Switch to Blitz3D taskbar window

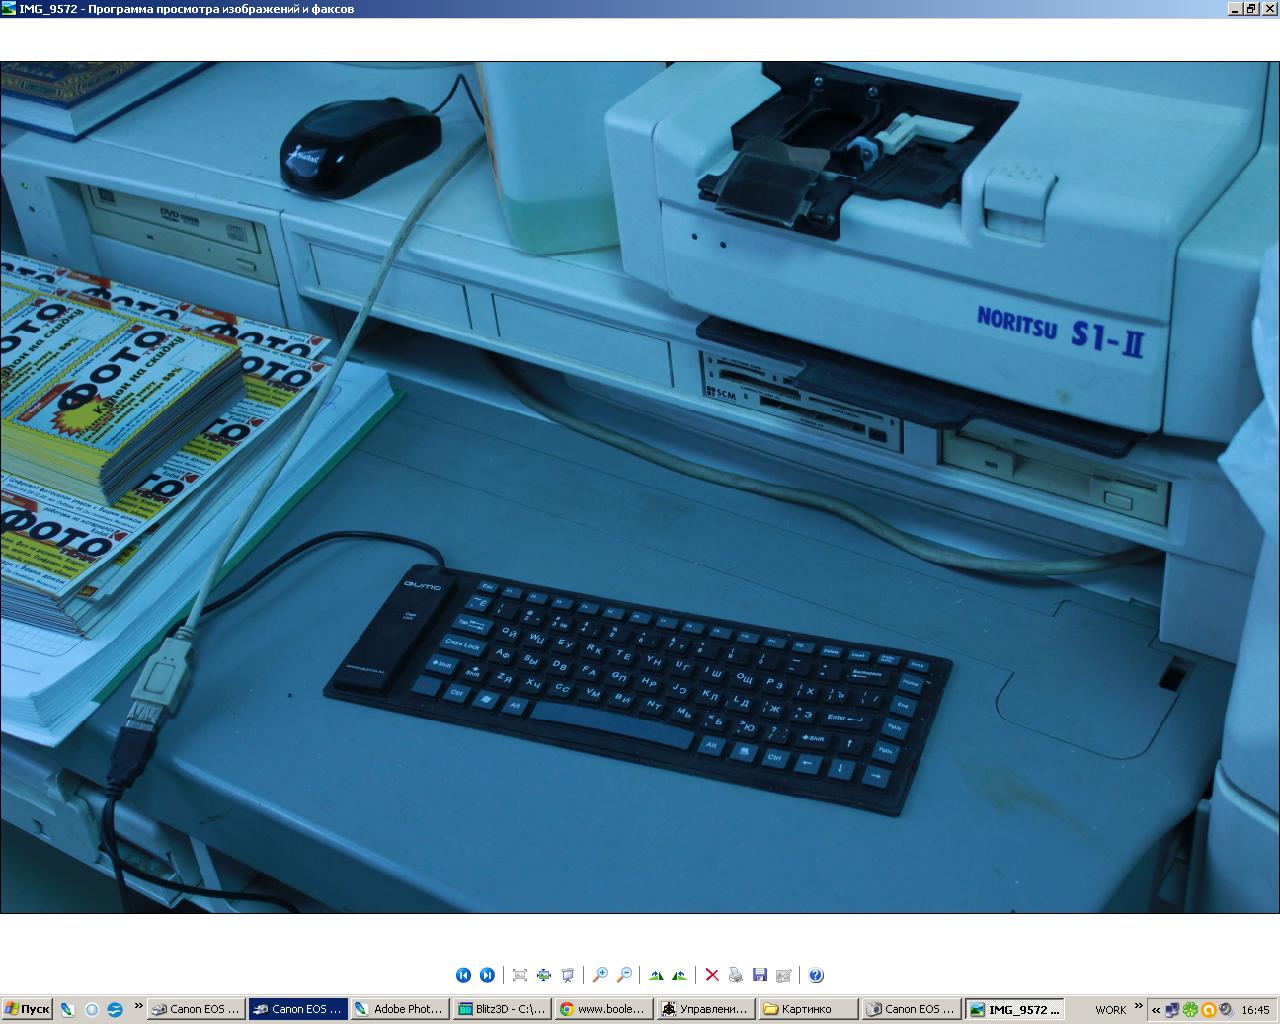coord(502,1010)
